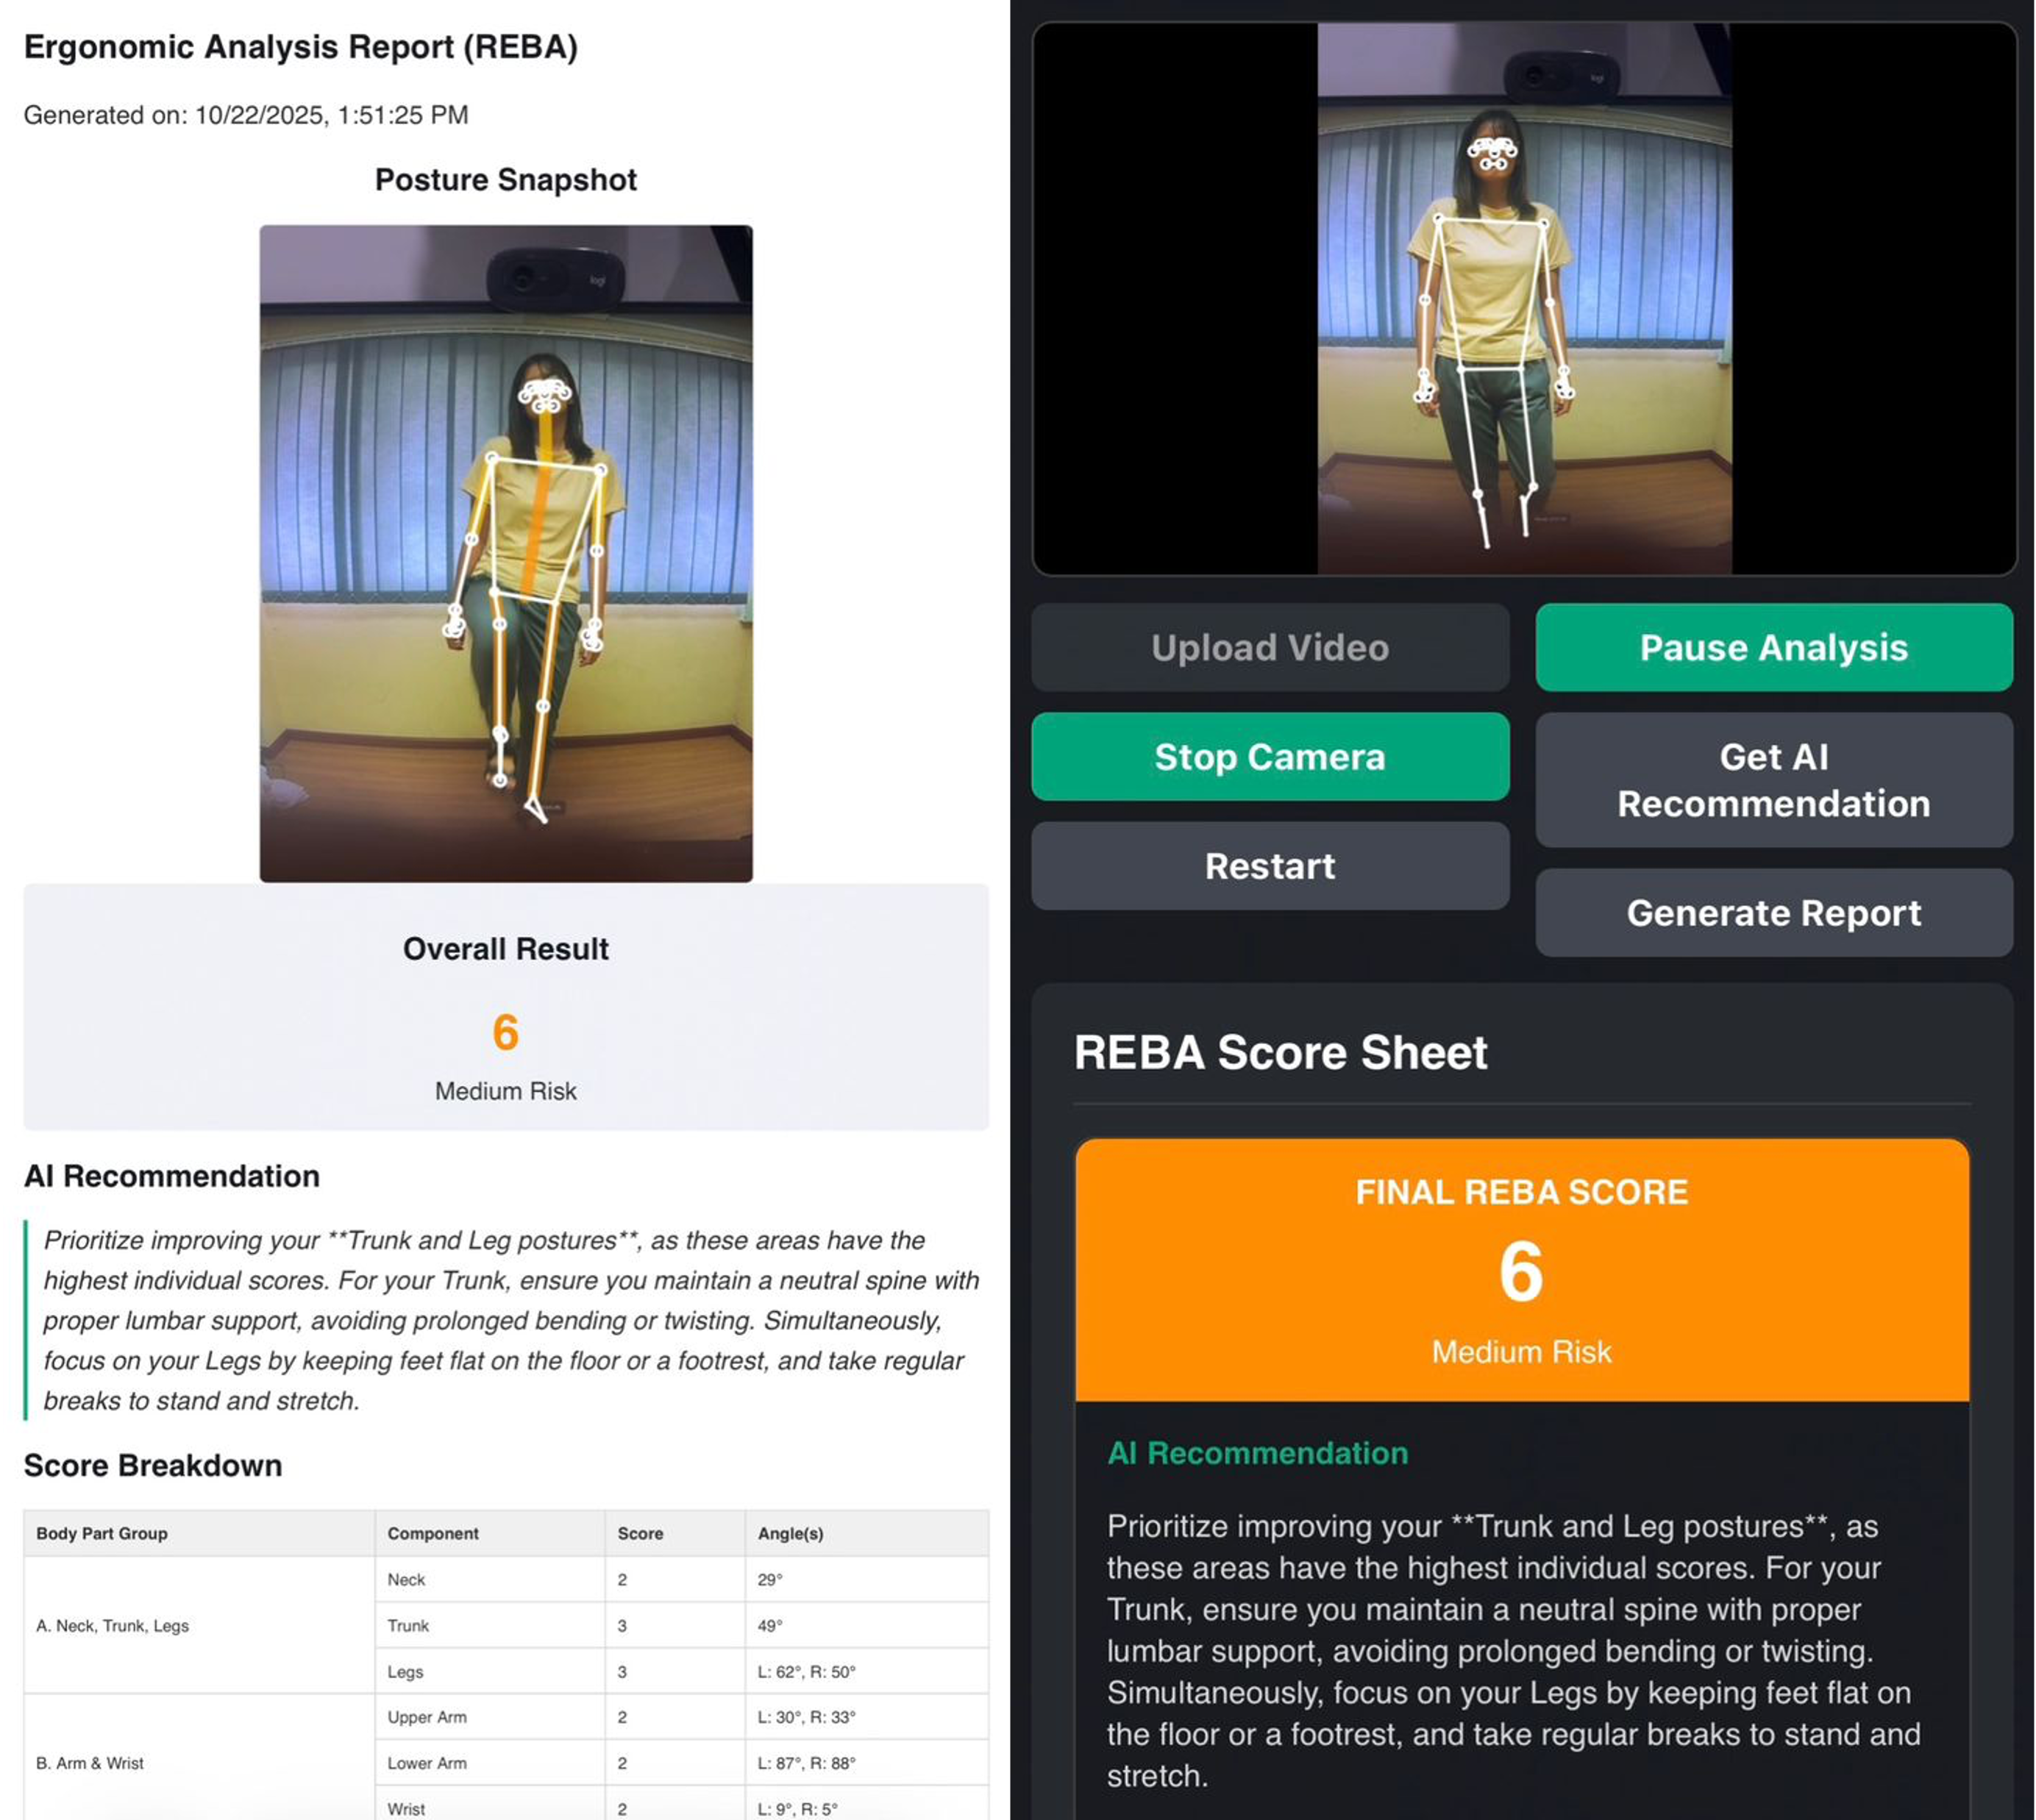Click the Angle(s) column header
Image resolution: width=2036 pixels, height=1820 pixels.
click(790, 1533)
